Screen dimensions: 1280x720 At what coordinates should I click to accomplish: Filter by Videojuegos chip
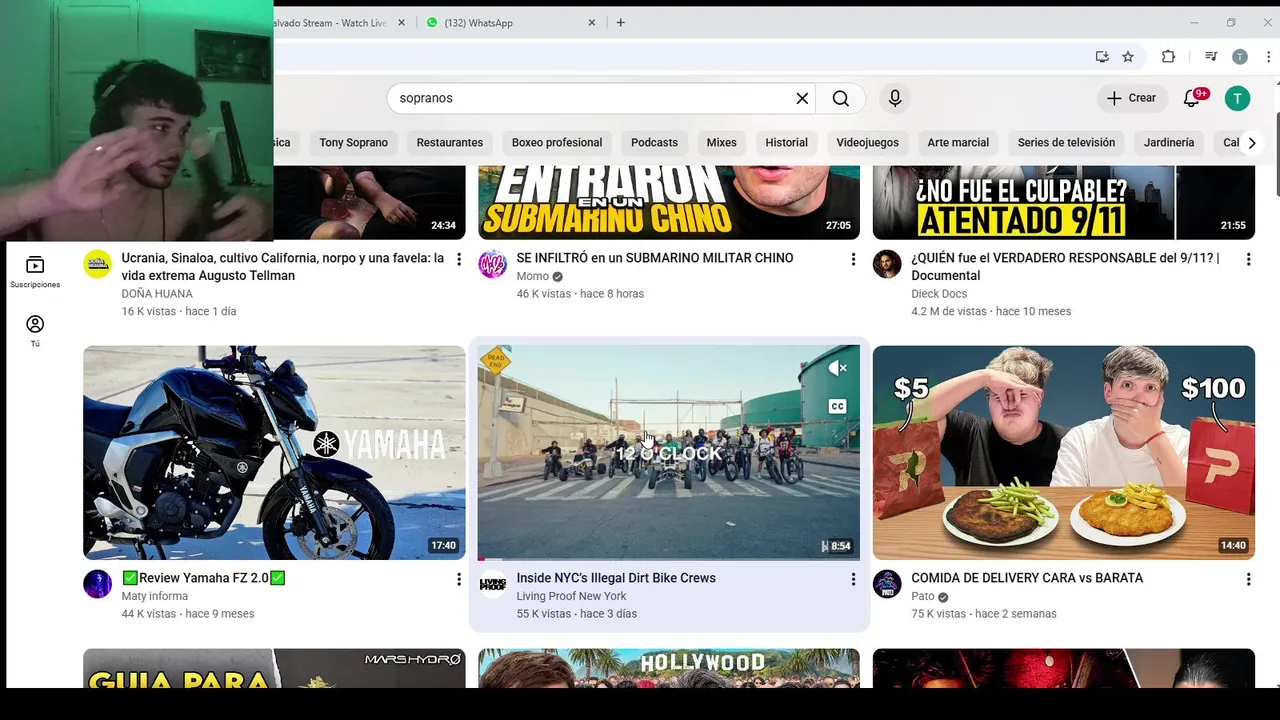tap(868, 142)
